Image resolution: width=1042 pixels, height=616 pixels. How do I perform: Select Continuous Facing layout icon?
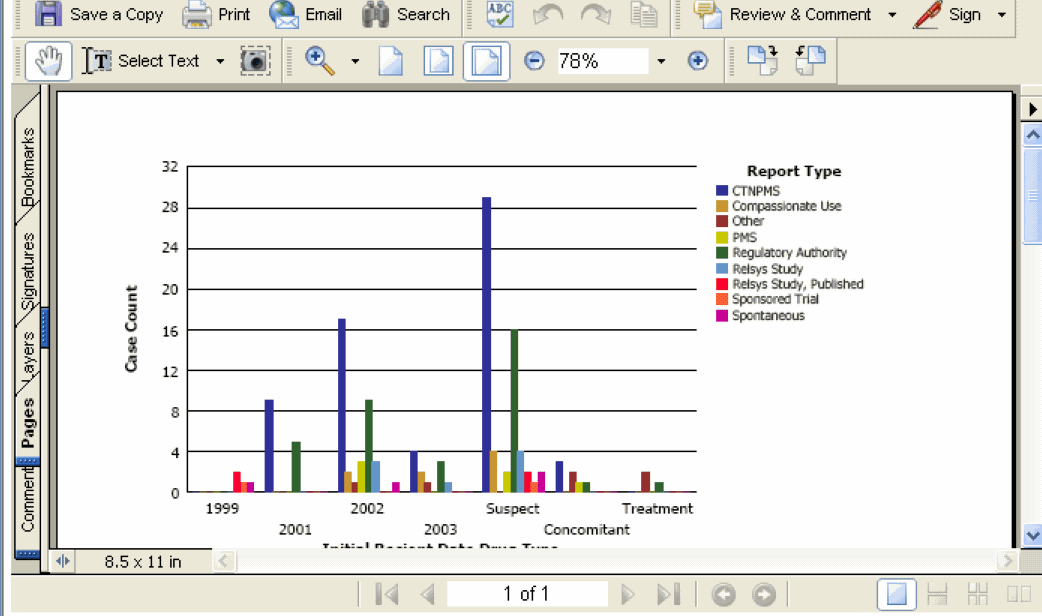pyautogui.click(x=978, y=594)
